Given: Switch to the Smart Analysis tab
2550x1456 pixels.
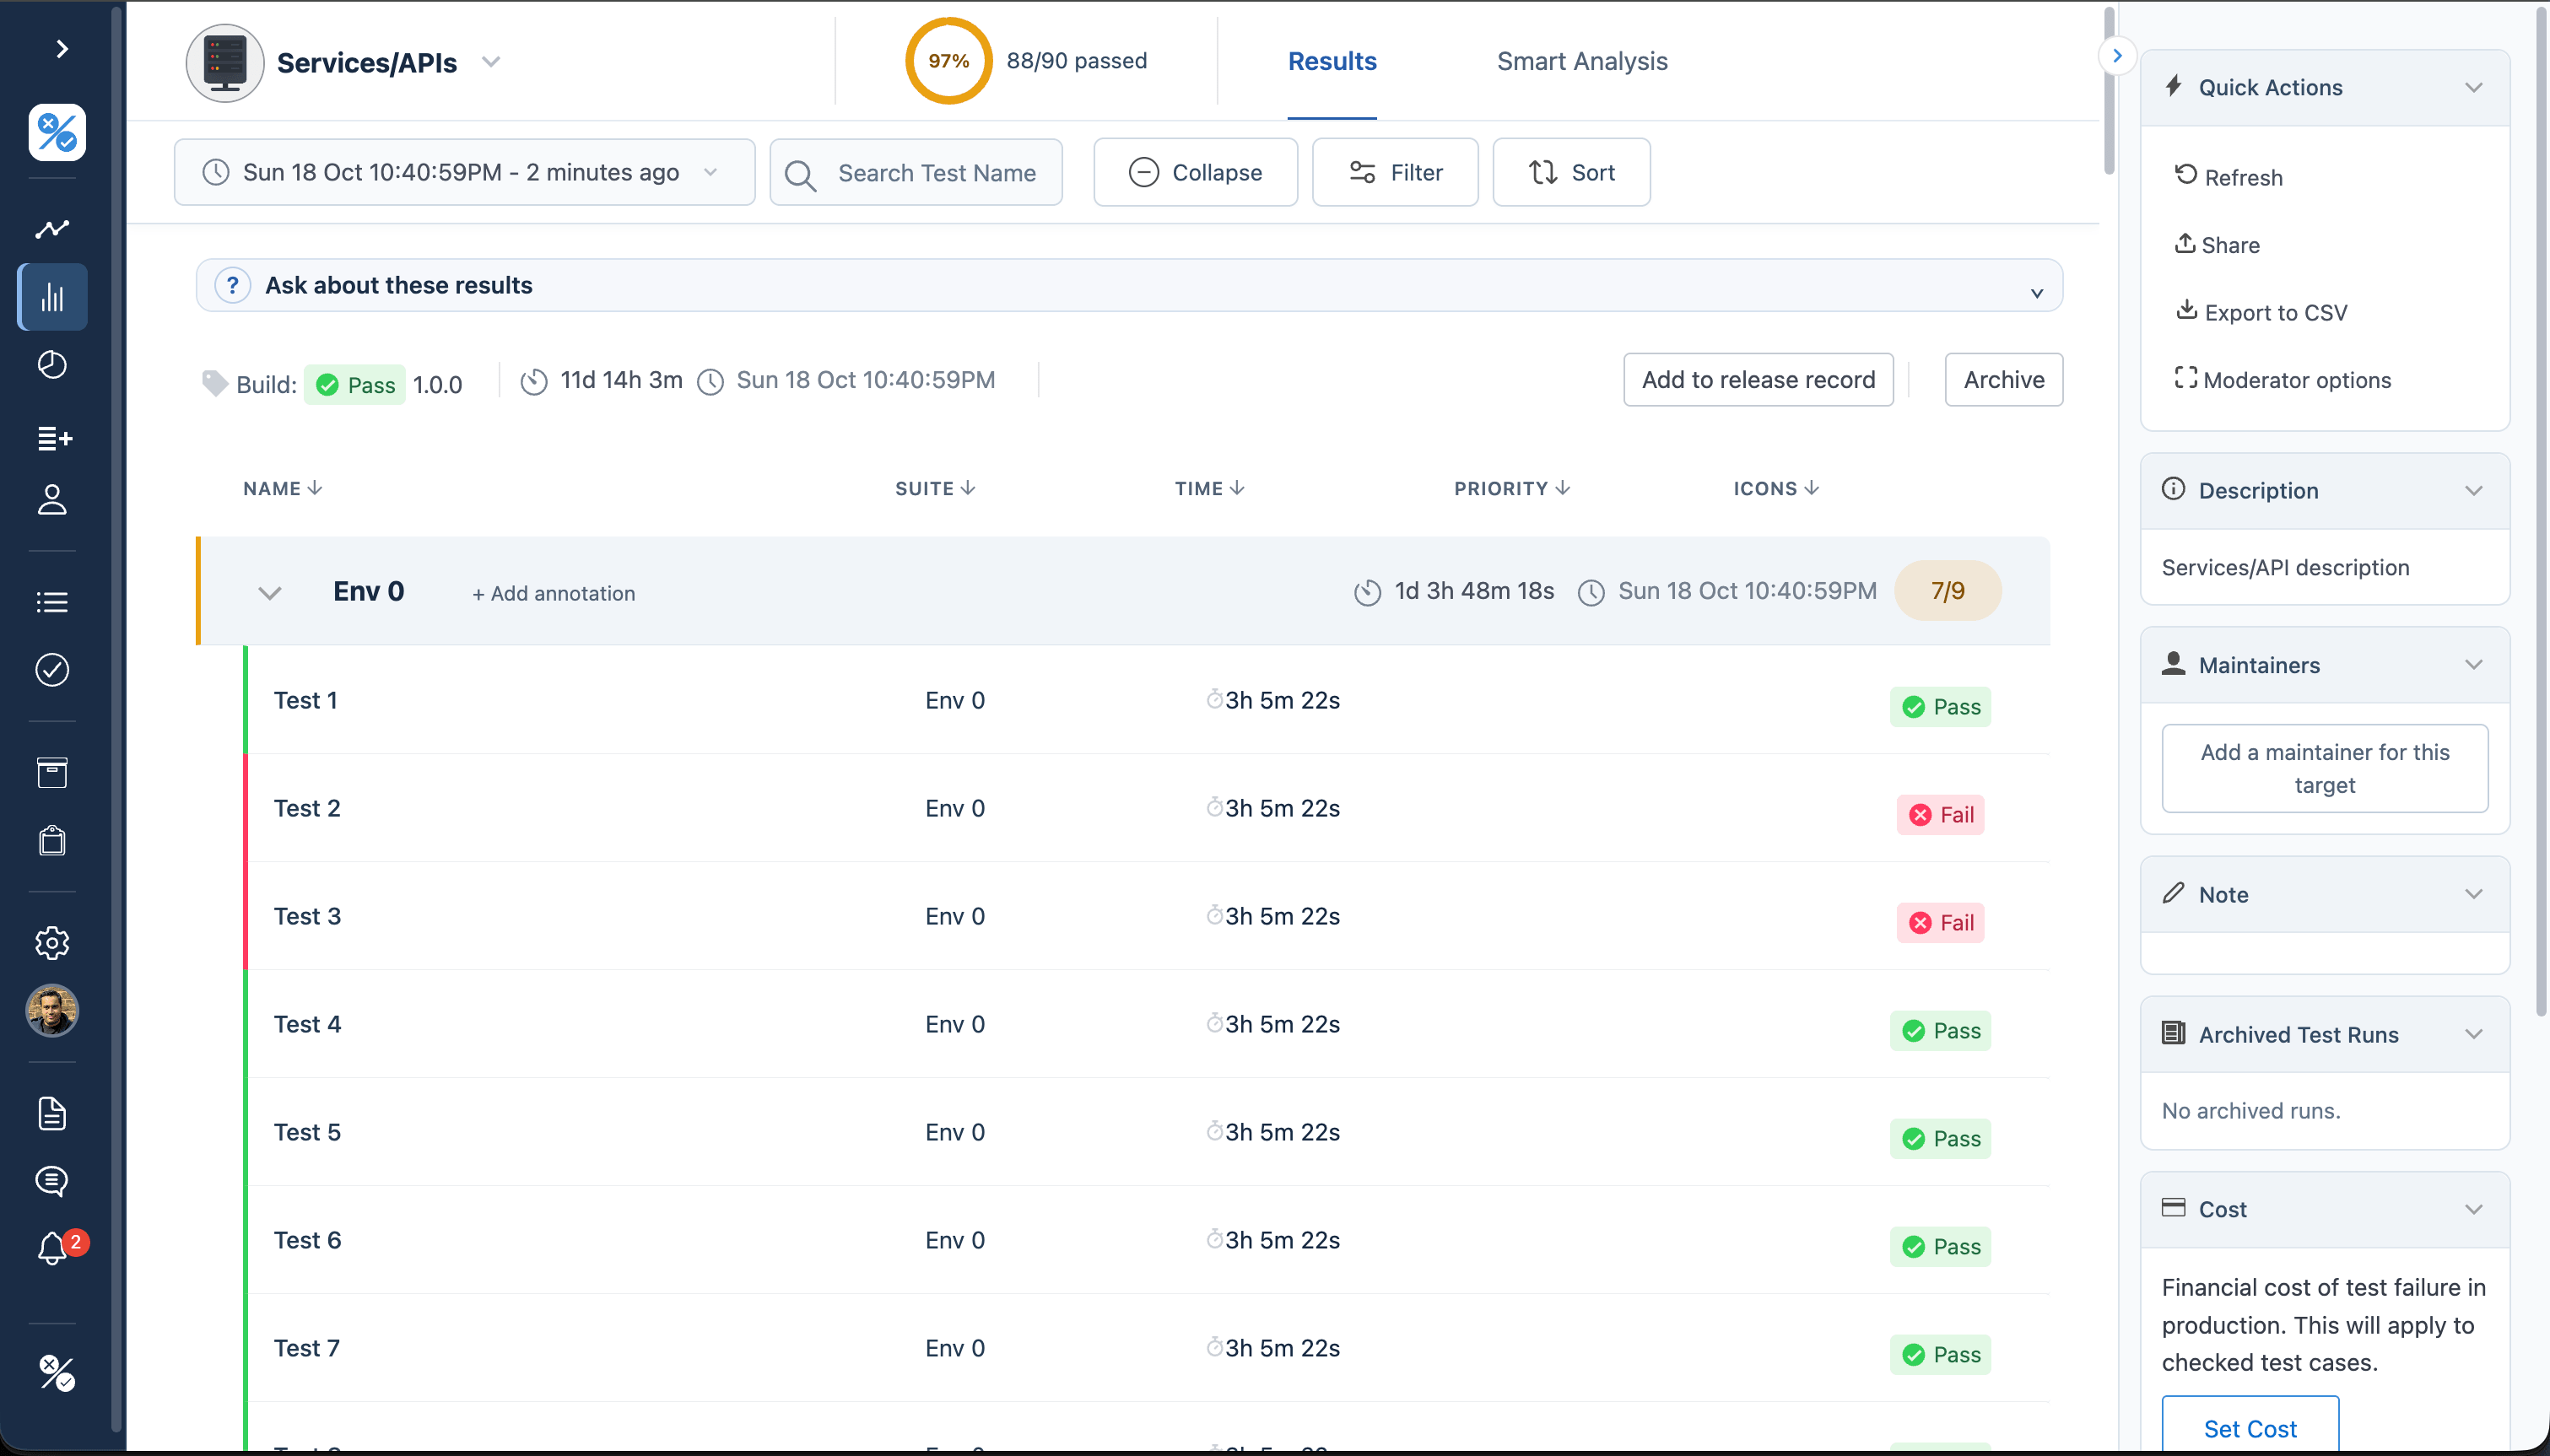Looking at the screenshot, I should tap(1582, 61).
